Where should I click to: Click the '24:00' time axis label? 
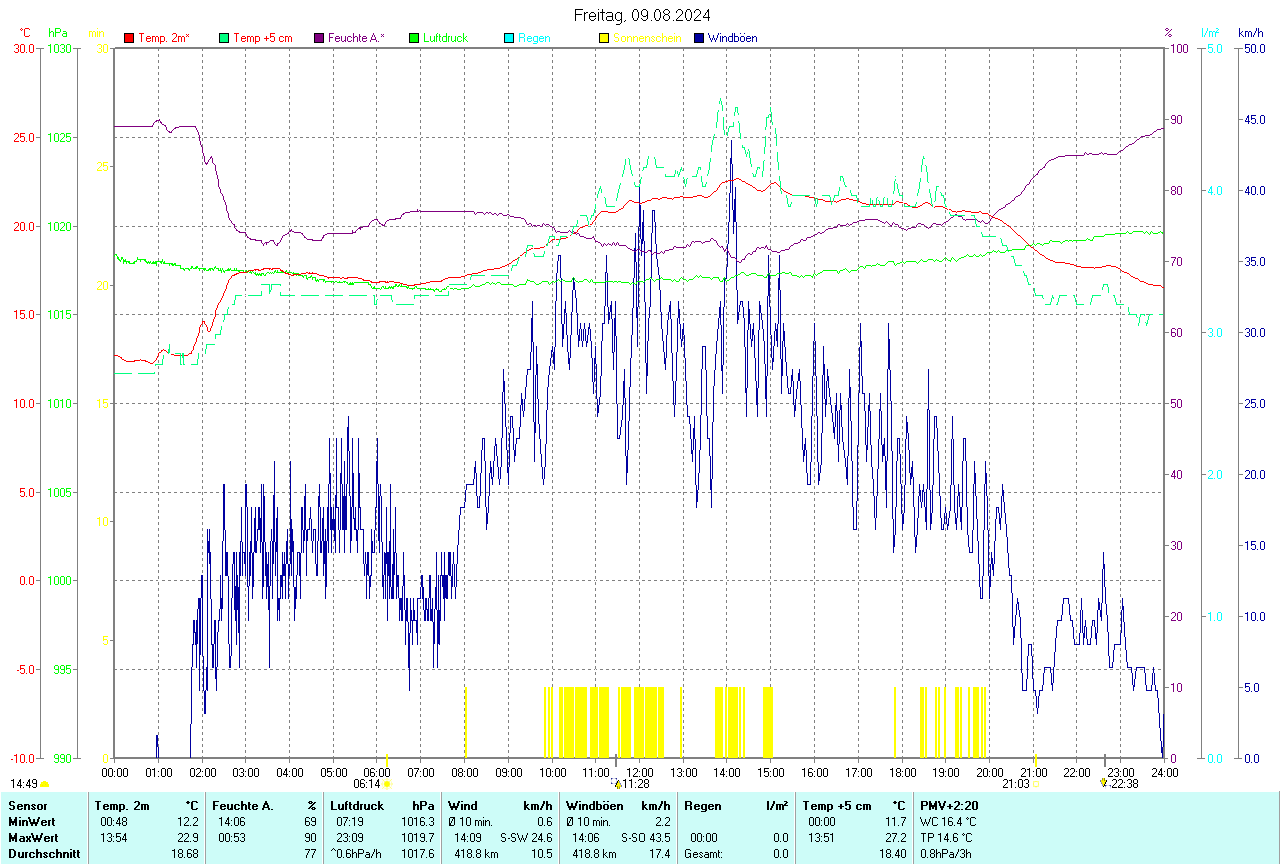(1164, 772)
